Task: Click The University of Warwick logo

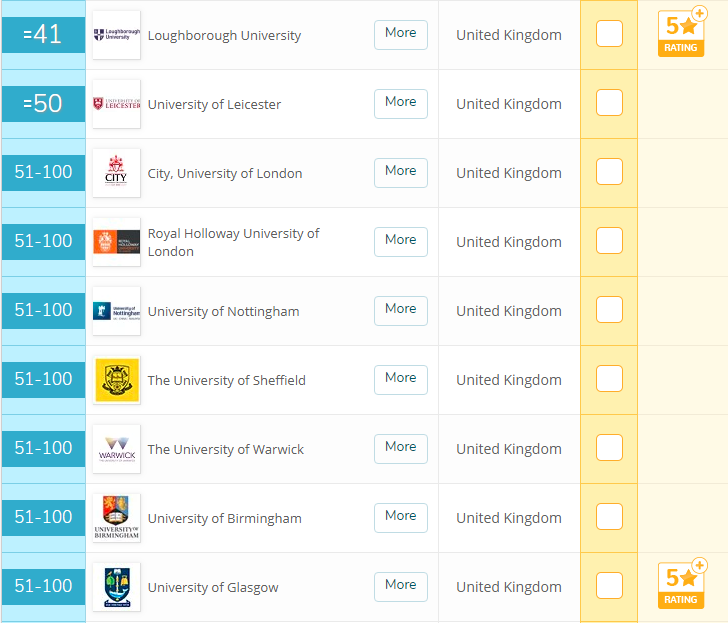Action: (x=116, y=449)
